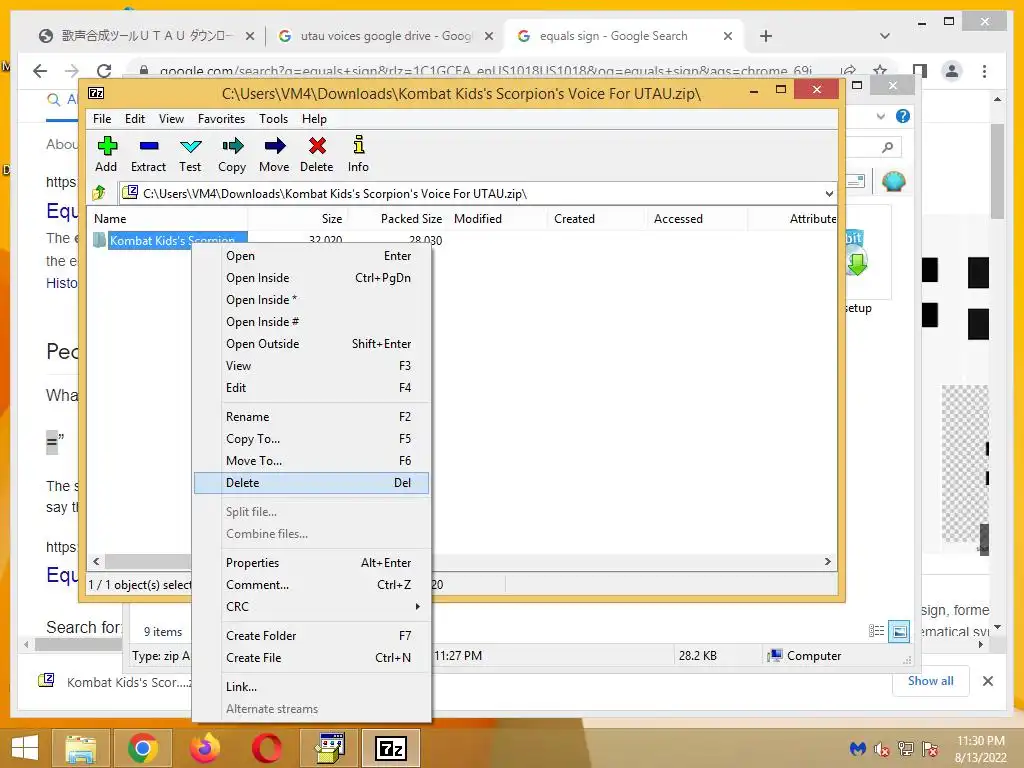Open the Edit menu in 7-Zip

pos(135,119)
